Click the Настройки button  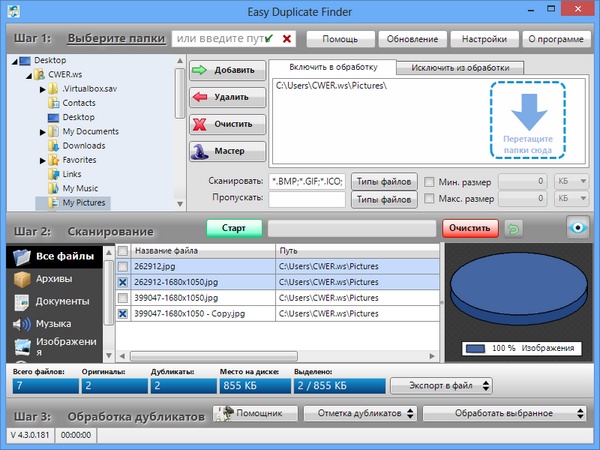[483, 39]
